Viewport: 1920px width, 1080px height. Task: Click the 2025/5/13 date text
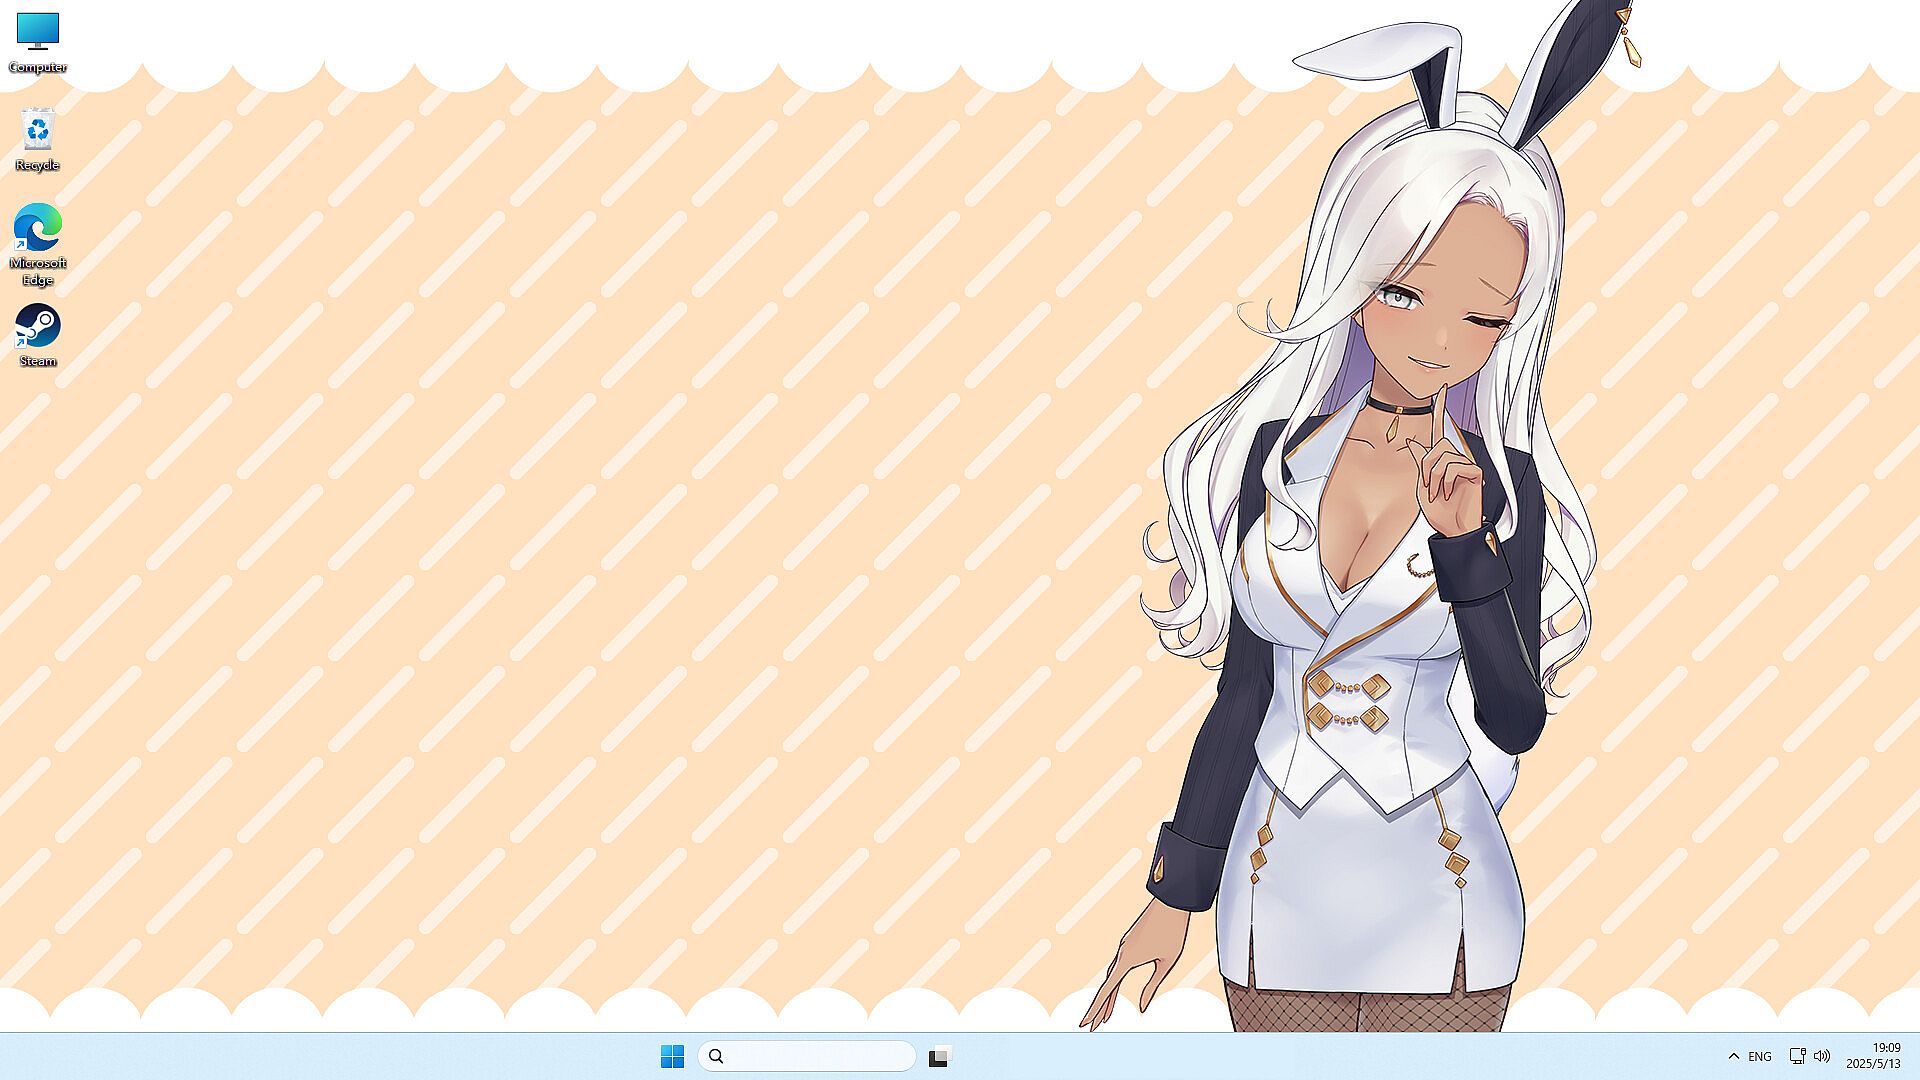(1873, 1064)
